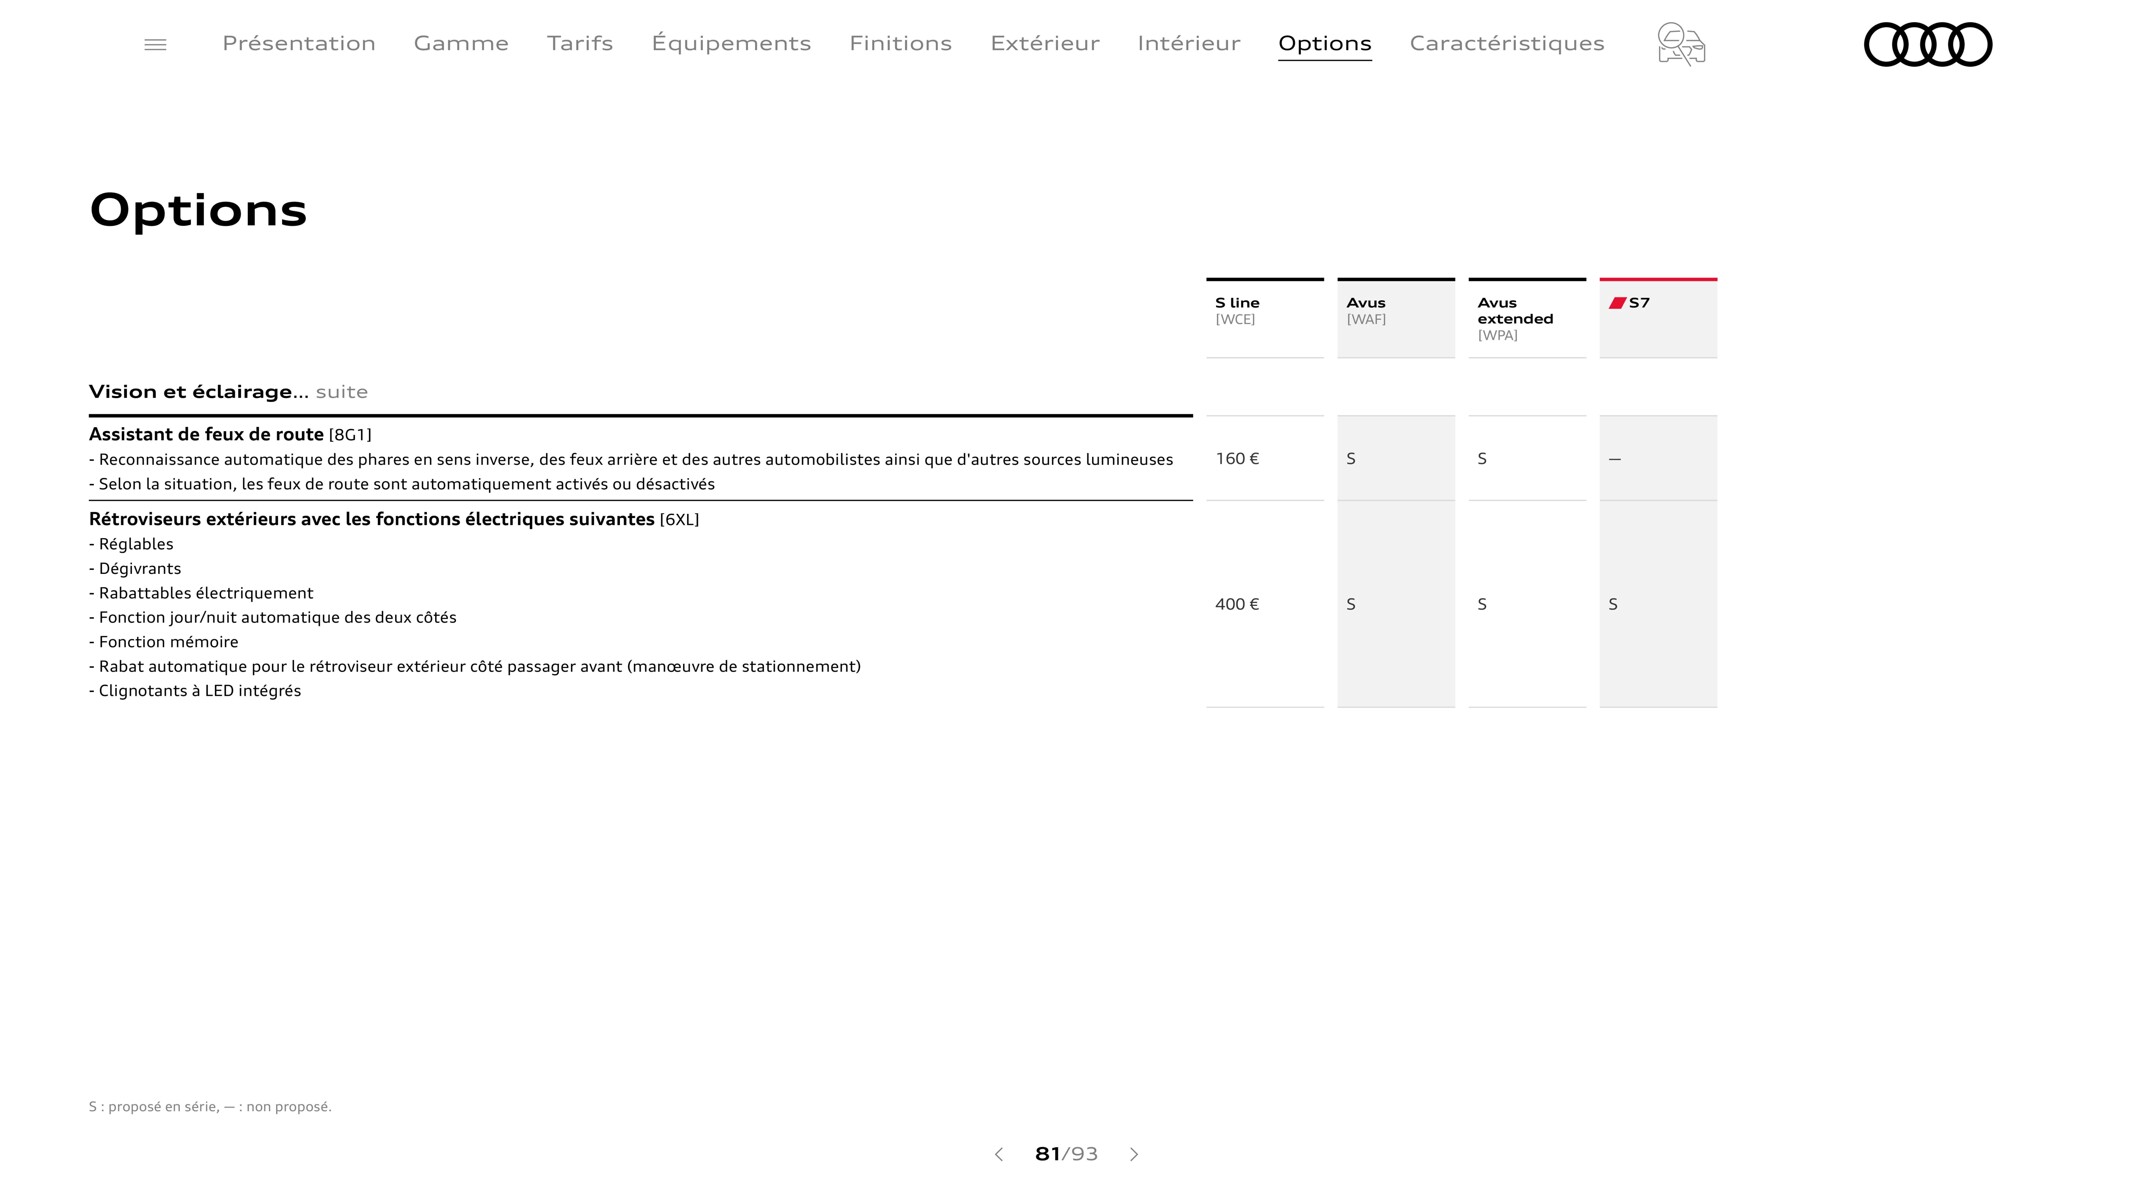Click the Options page heading
Screen dimensions: 2133x1200
click(x=198, y=210)
